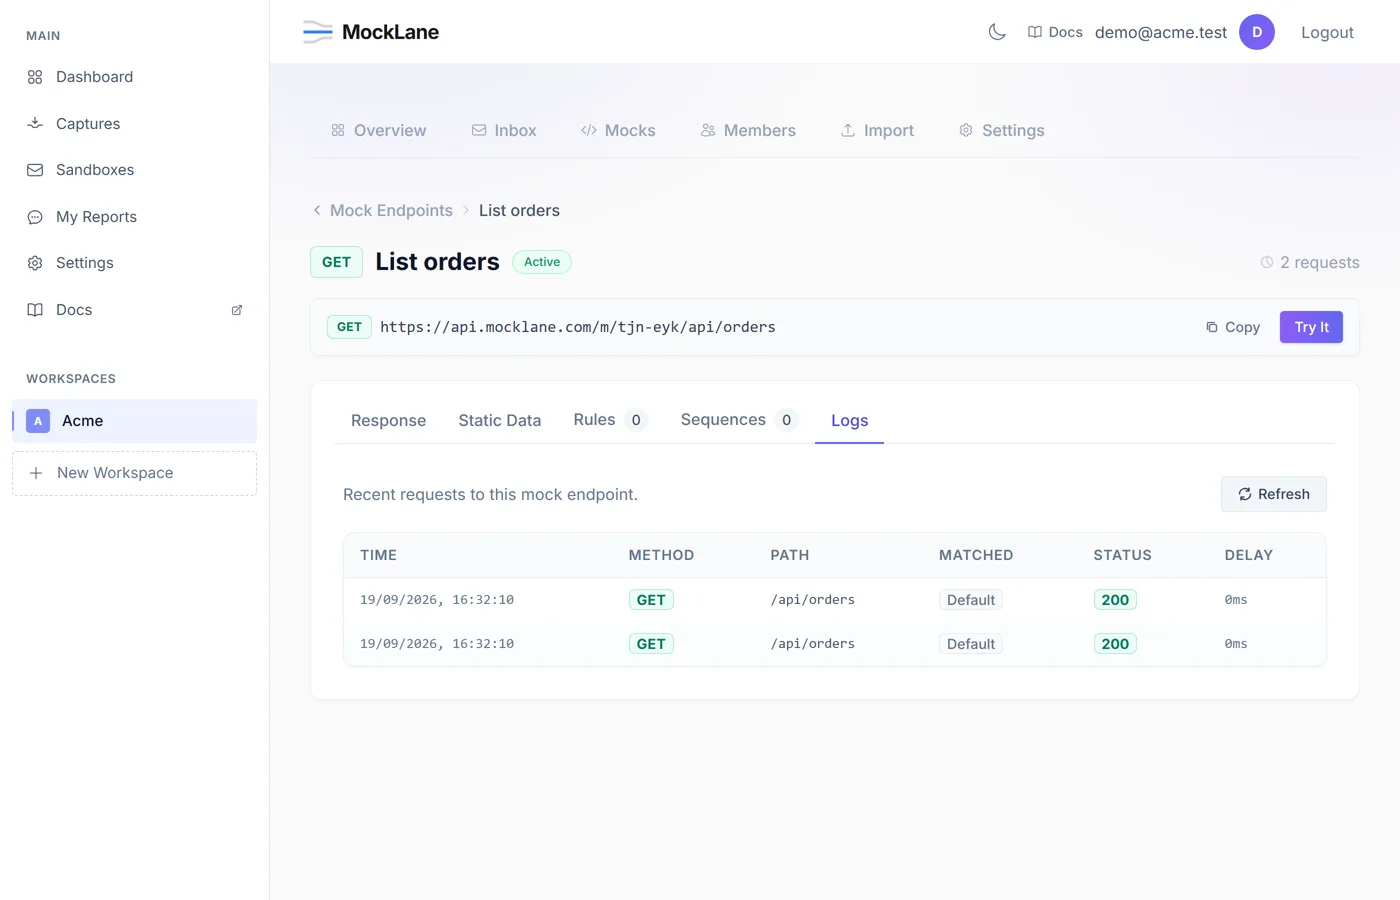Click the Dashboard grid icon
The width and height of the screenshot is (1400, 900).
(35, 77)
